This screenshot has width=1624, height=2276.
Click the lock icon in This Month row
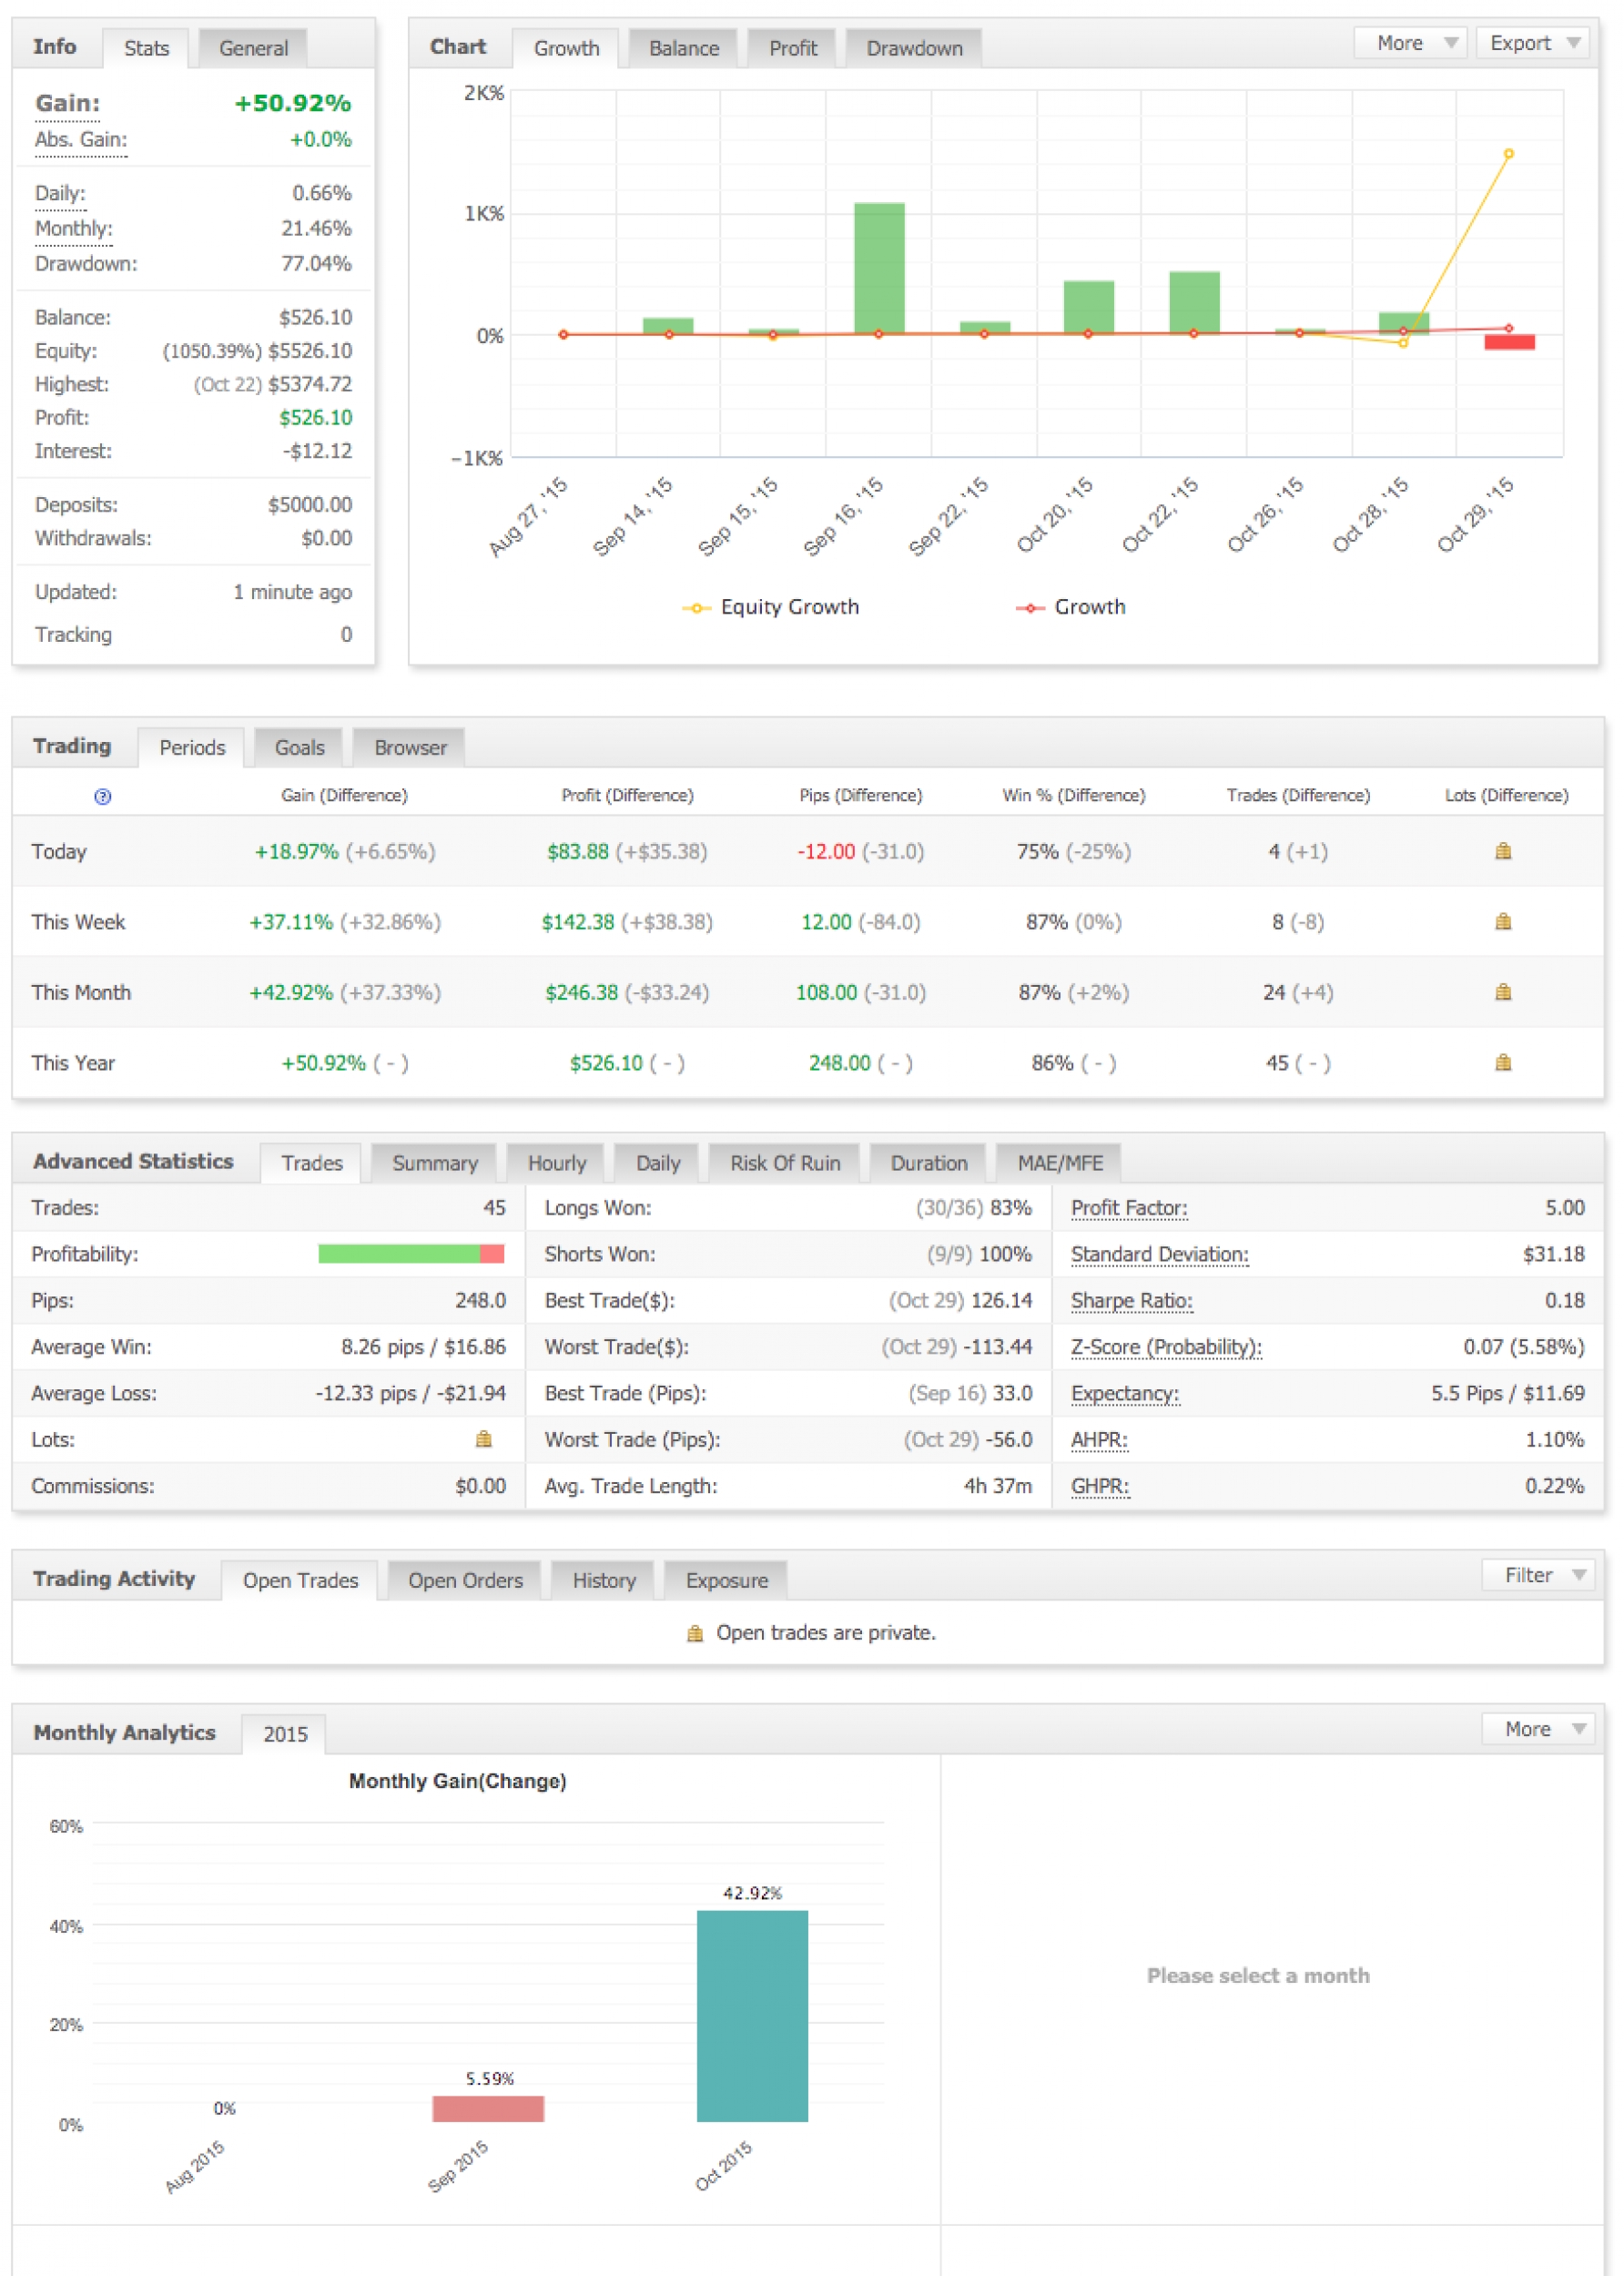pyautogui.click(x=1502, y=992)
